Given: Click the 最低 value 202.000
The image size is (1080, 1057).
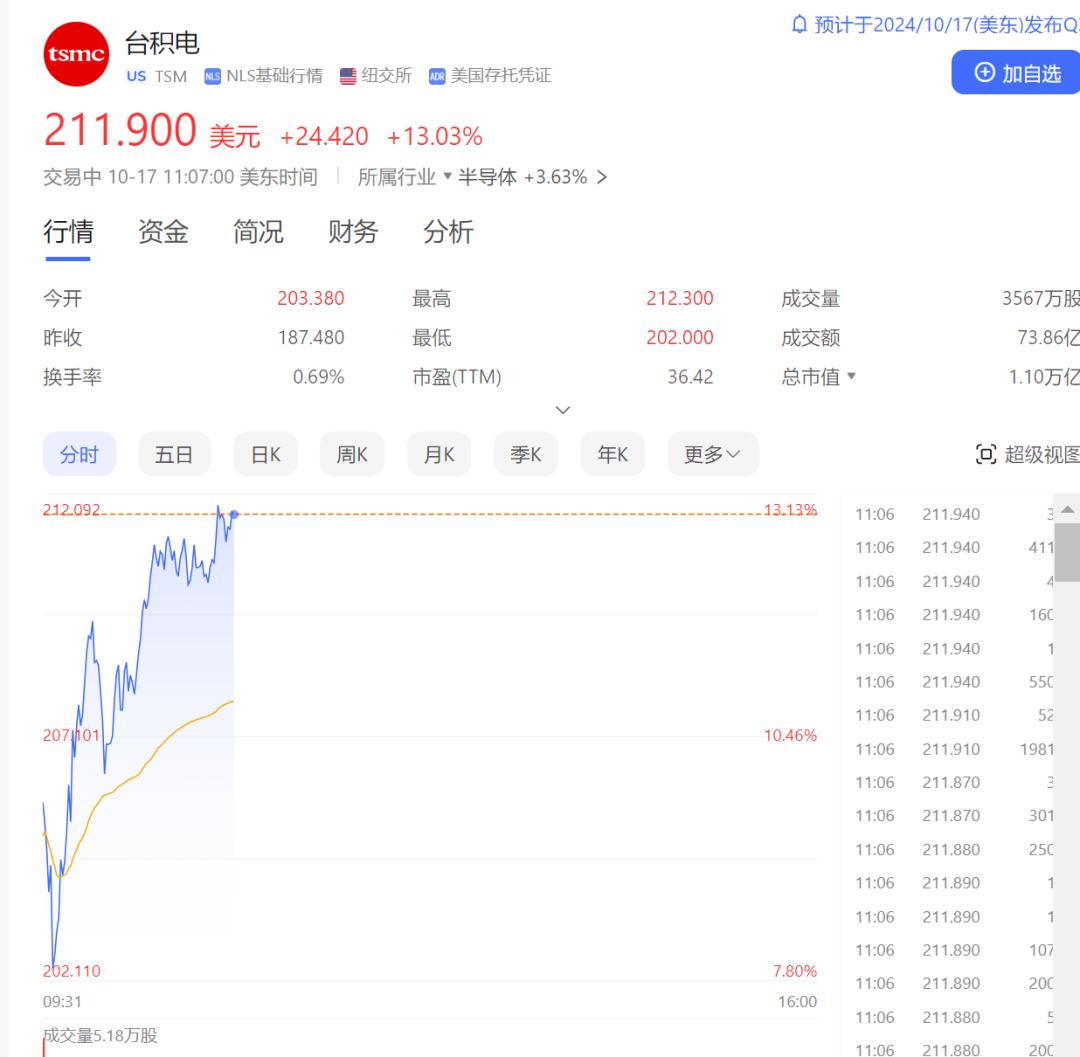Looking at the screenshot, I should click(680, 337).
